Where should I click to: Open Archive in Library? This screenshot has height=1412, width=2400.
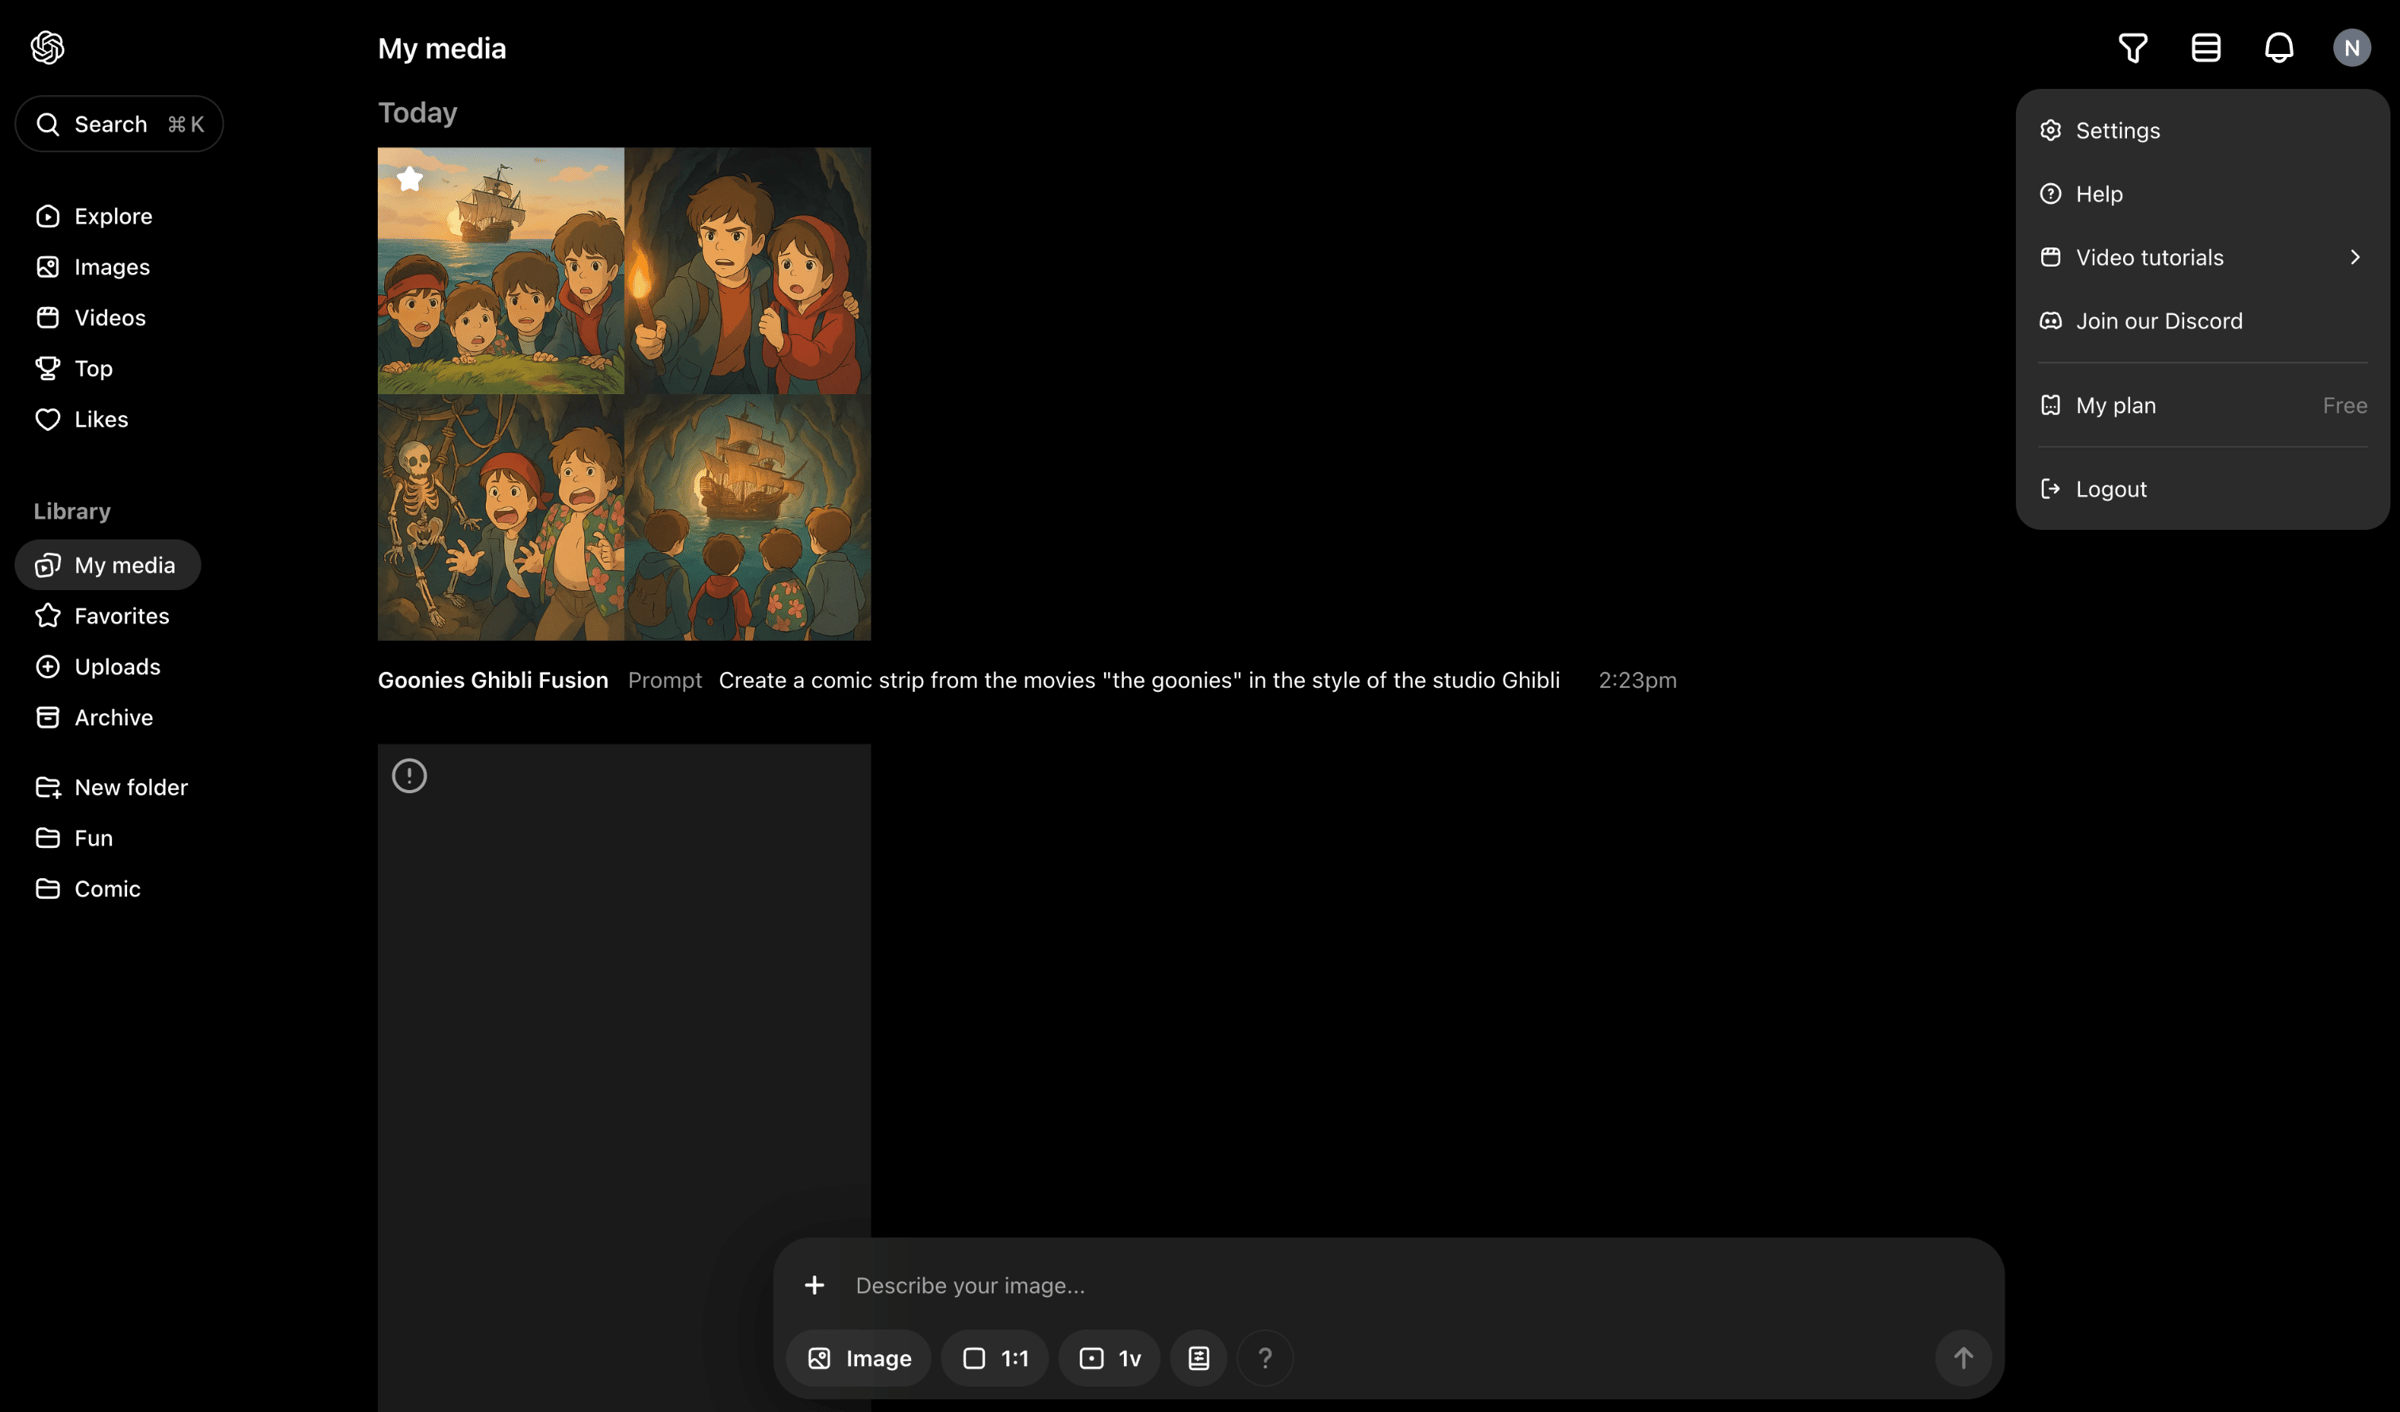[x=94, y=717]
